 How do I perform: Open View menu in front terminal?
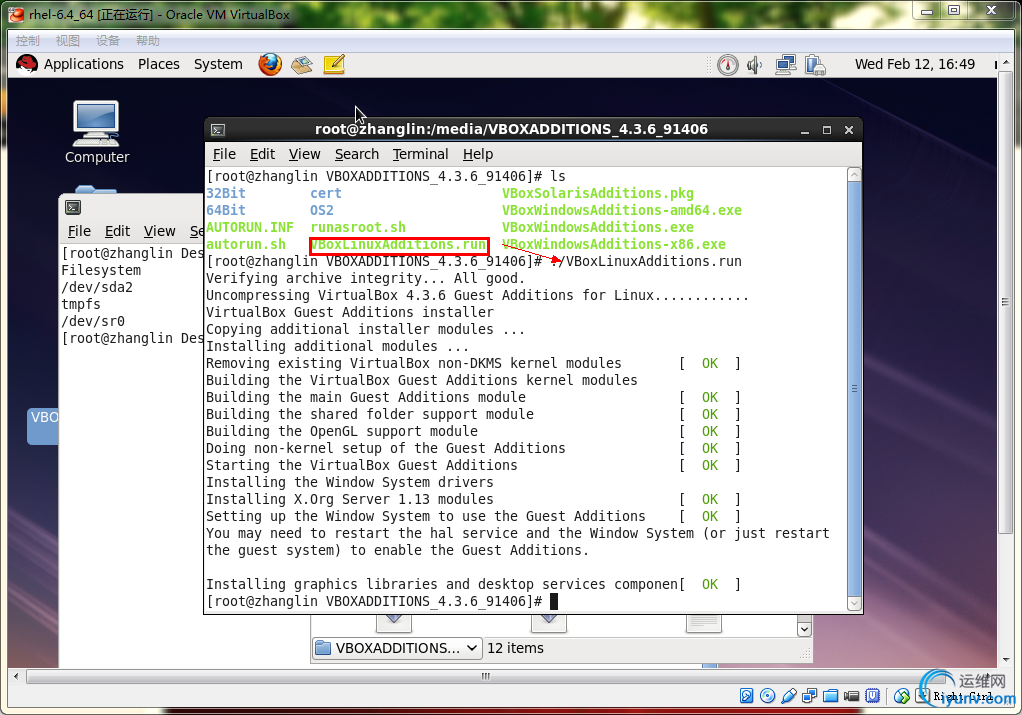(x=304, y=154)
